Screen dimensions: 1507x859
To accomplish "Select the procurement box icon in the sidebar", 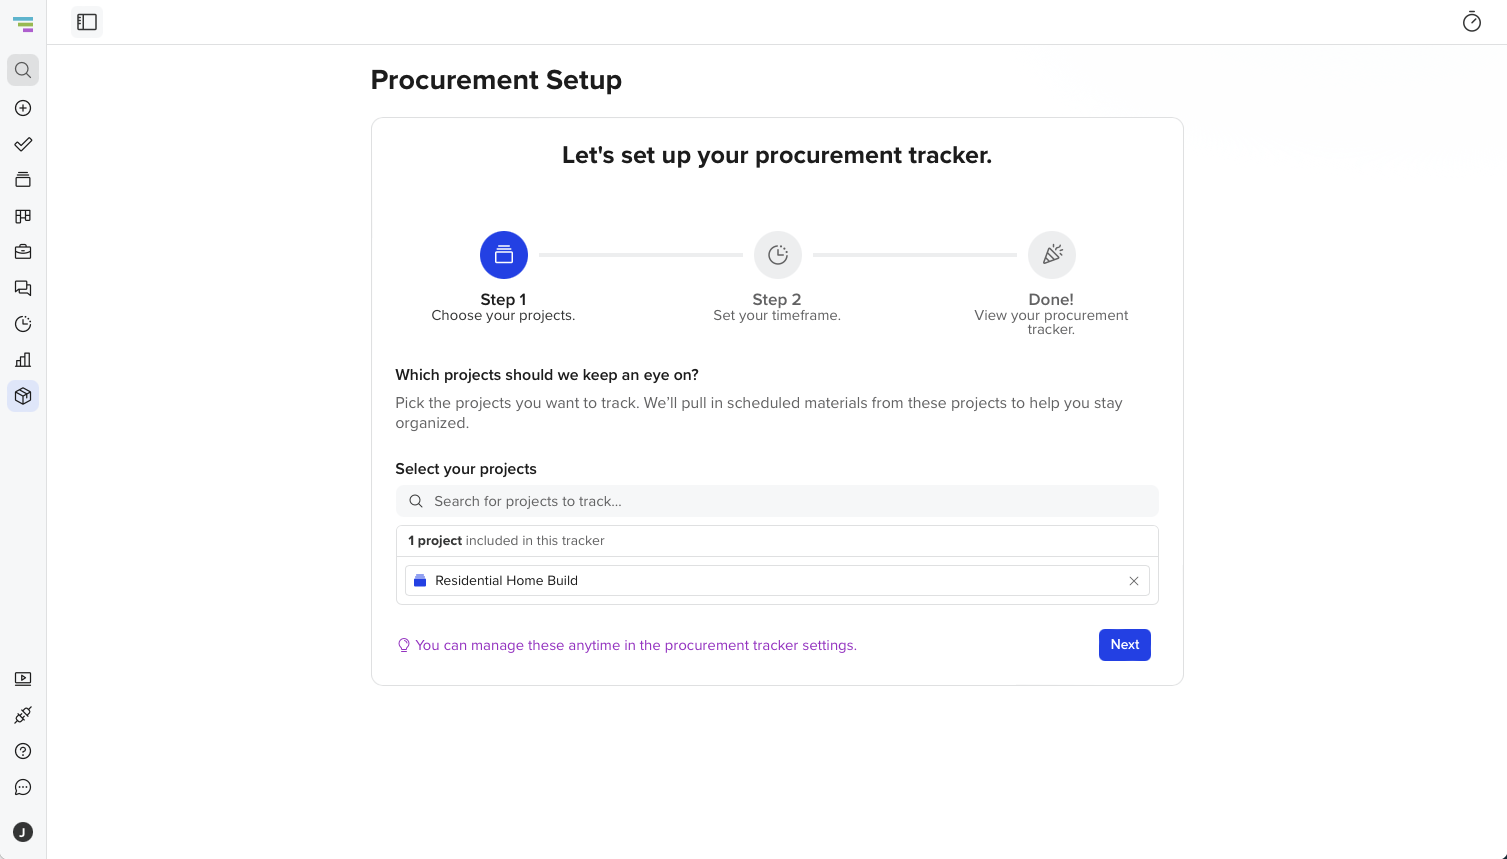I will coord(23,396).
